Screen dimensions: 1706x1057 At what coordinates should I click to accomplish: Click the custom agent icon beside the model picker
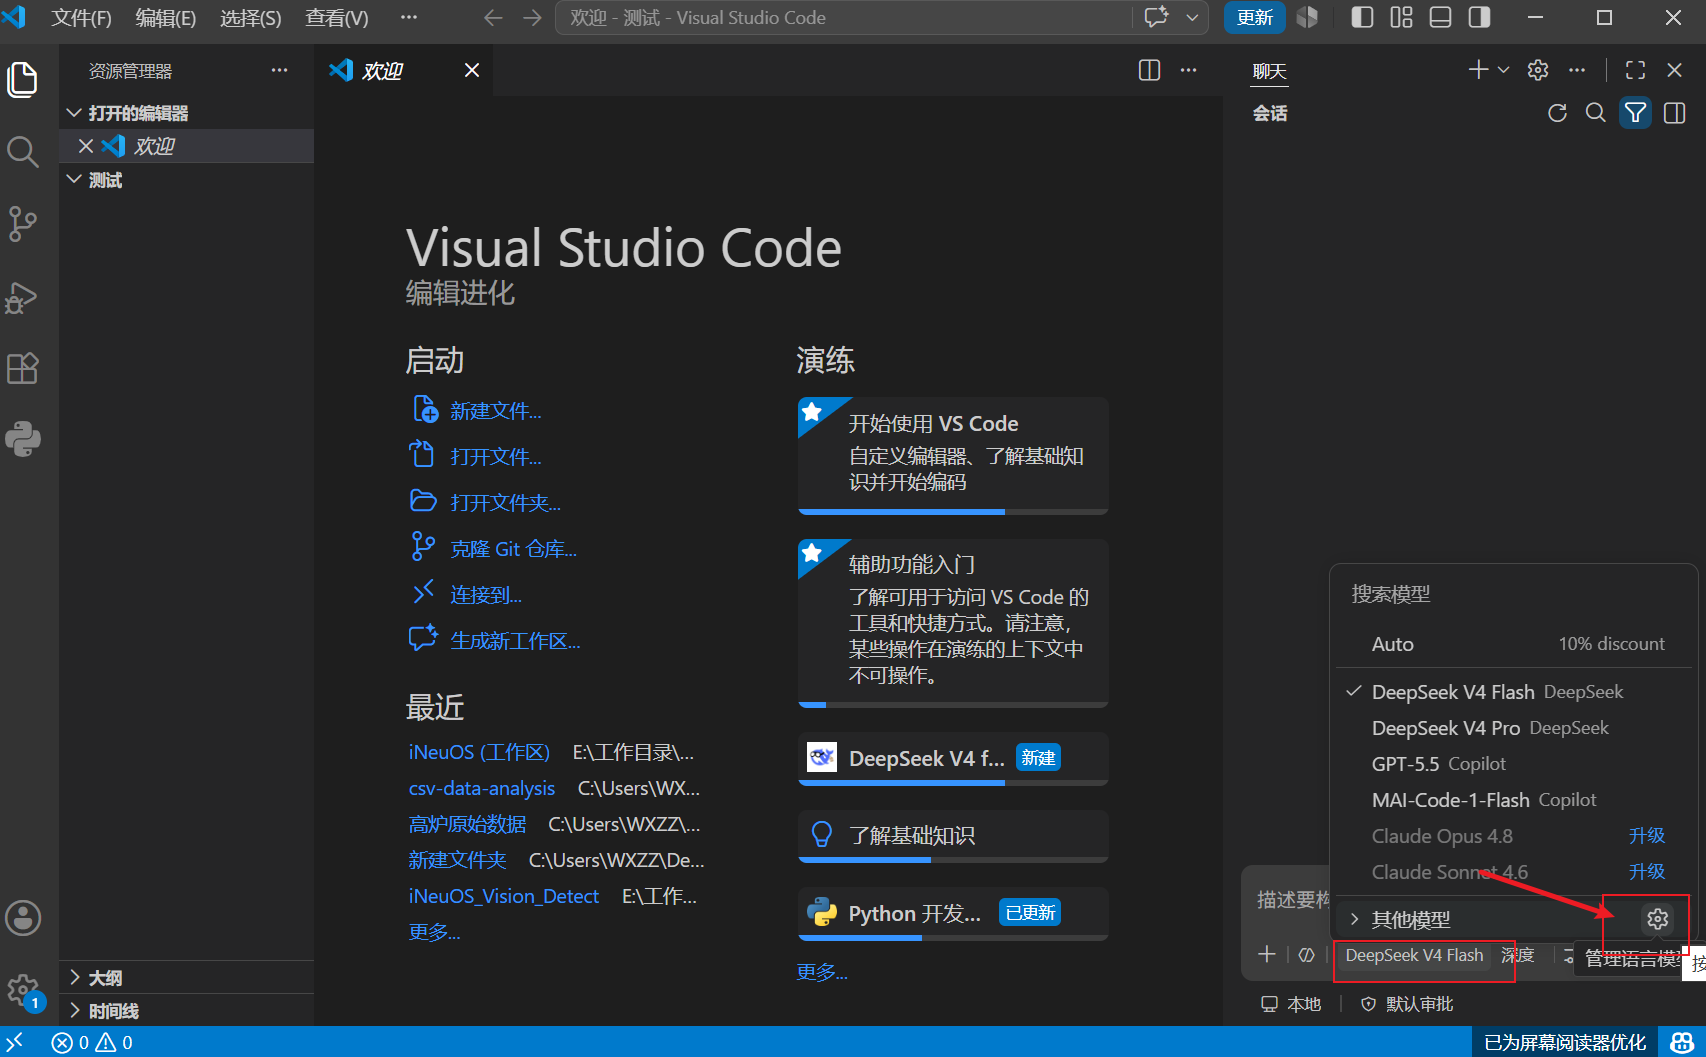pyautogui.click(x=1306, y=955)
